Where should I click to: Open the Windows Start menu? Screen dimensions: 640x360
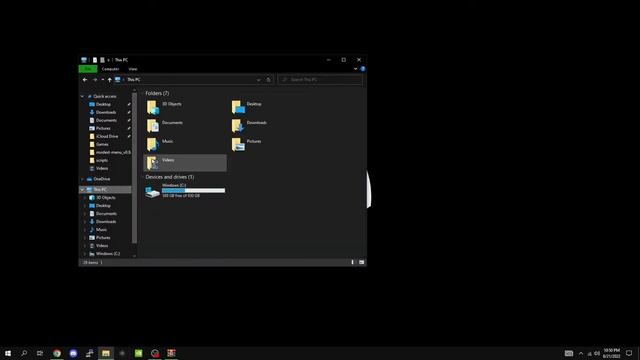coord(8,353)
